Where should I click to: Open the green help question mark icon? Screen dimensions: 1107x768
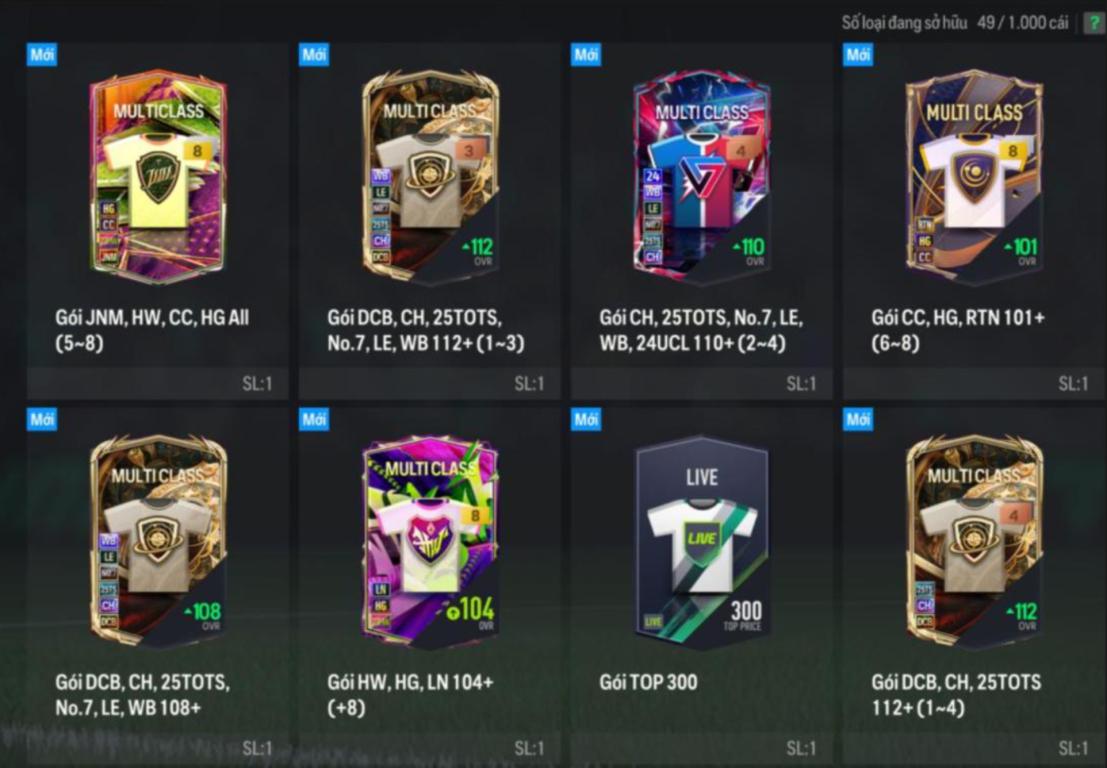coord(1094,23)
